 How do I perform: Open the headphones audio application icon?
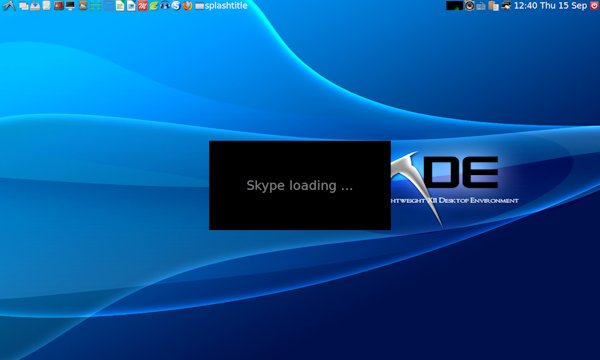pos(165,5)
